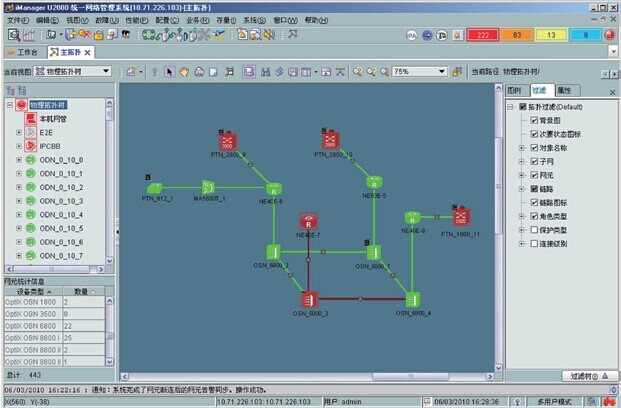Sort by the 数量 column header
The image size is (621, 408).
84,292
